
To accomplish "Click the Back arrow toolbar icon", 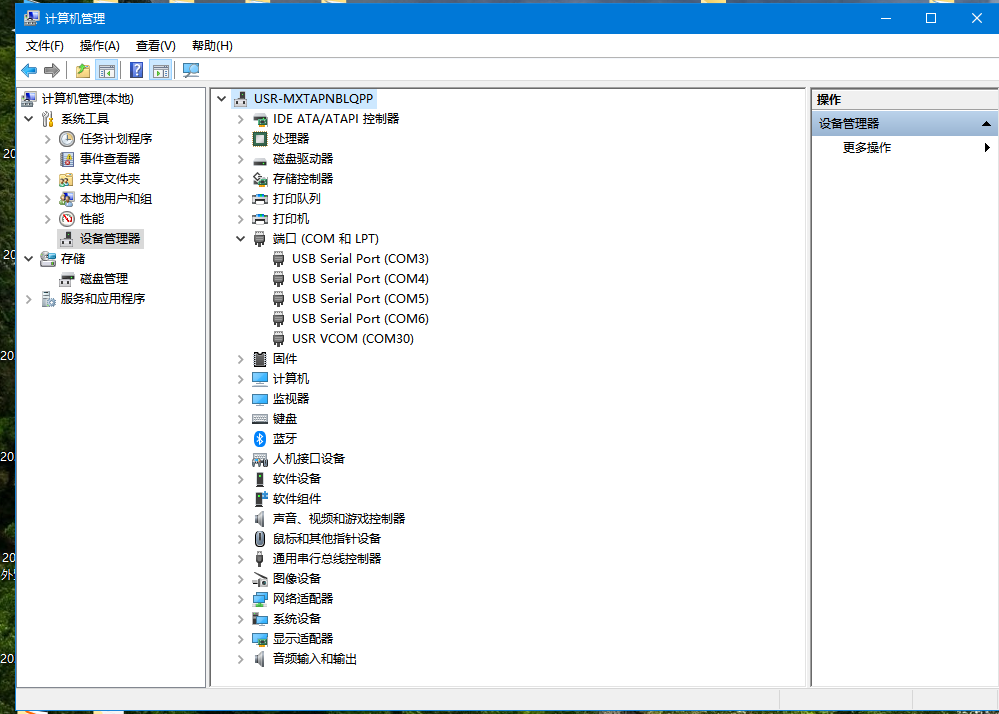I will 29,70.
